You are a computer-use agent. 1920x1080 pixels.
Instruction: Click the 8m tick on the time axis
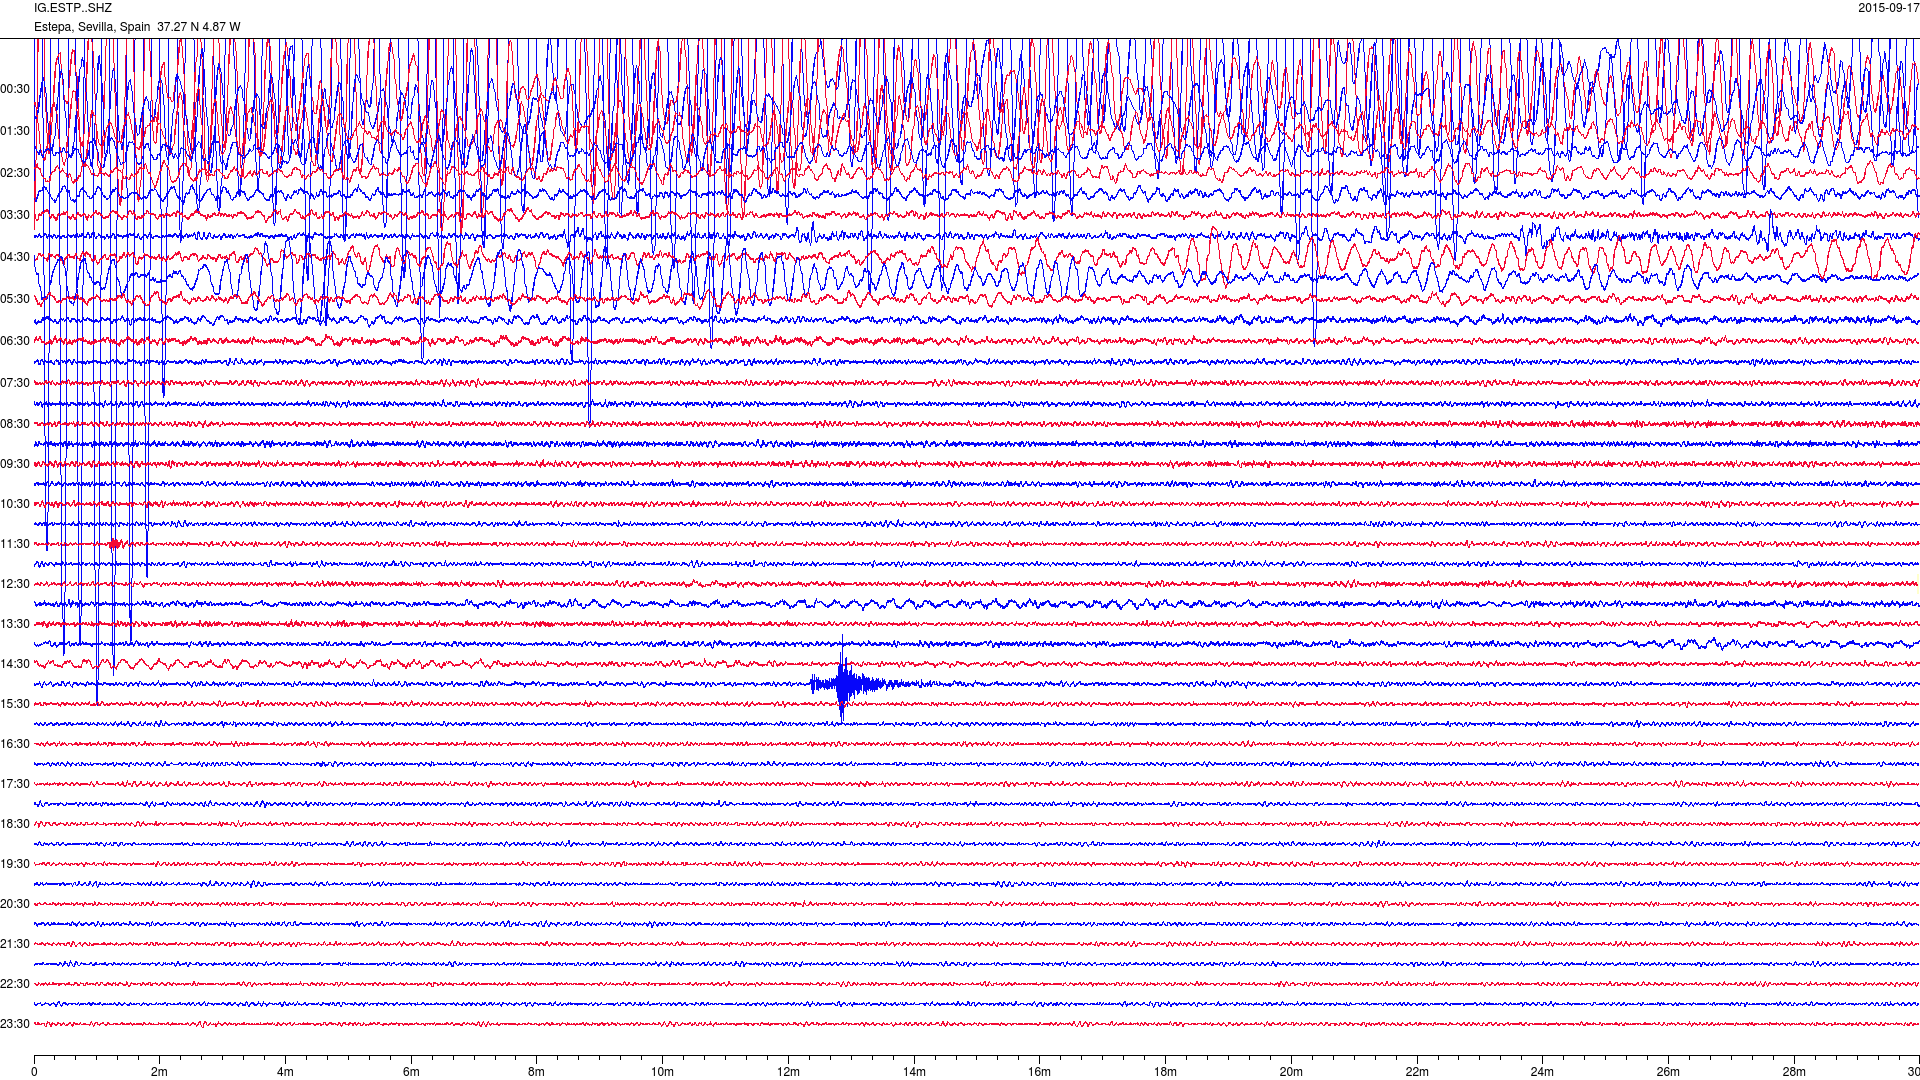point(537,1072)
